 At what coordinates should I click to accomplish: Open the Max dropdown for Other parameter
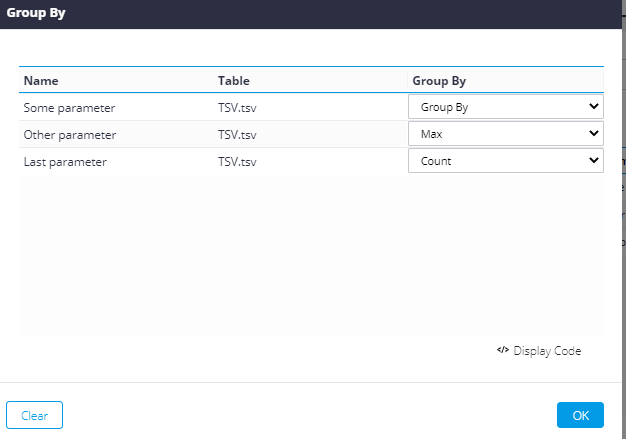(505, 134)
